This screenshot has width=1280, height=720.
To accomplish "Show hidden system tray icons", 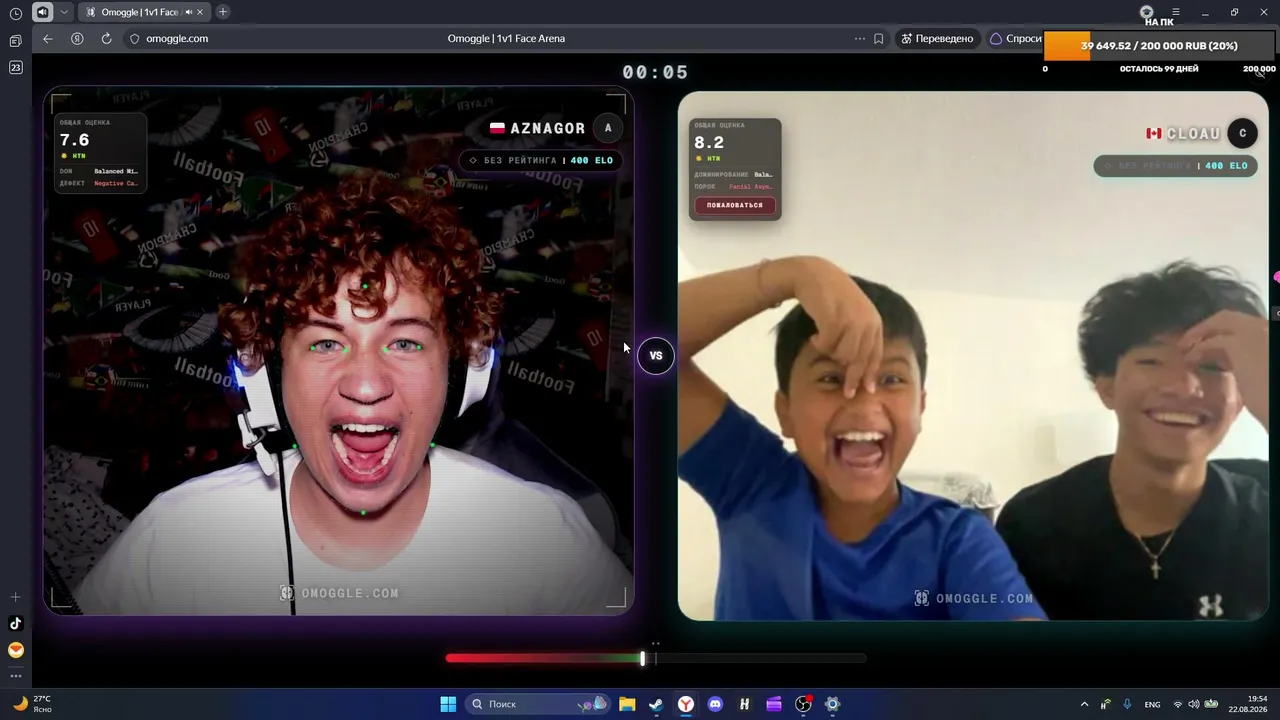I will coord(1084,704).
